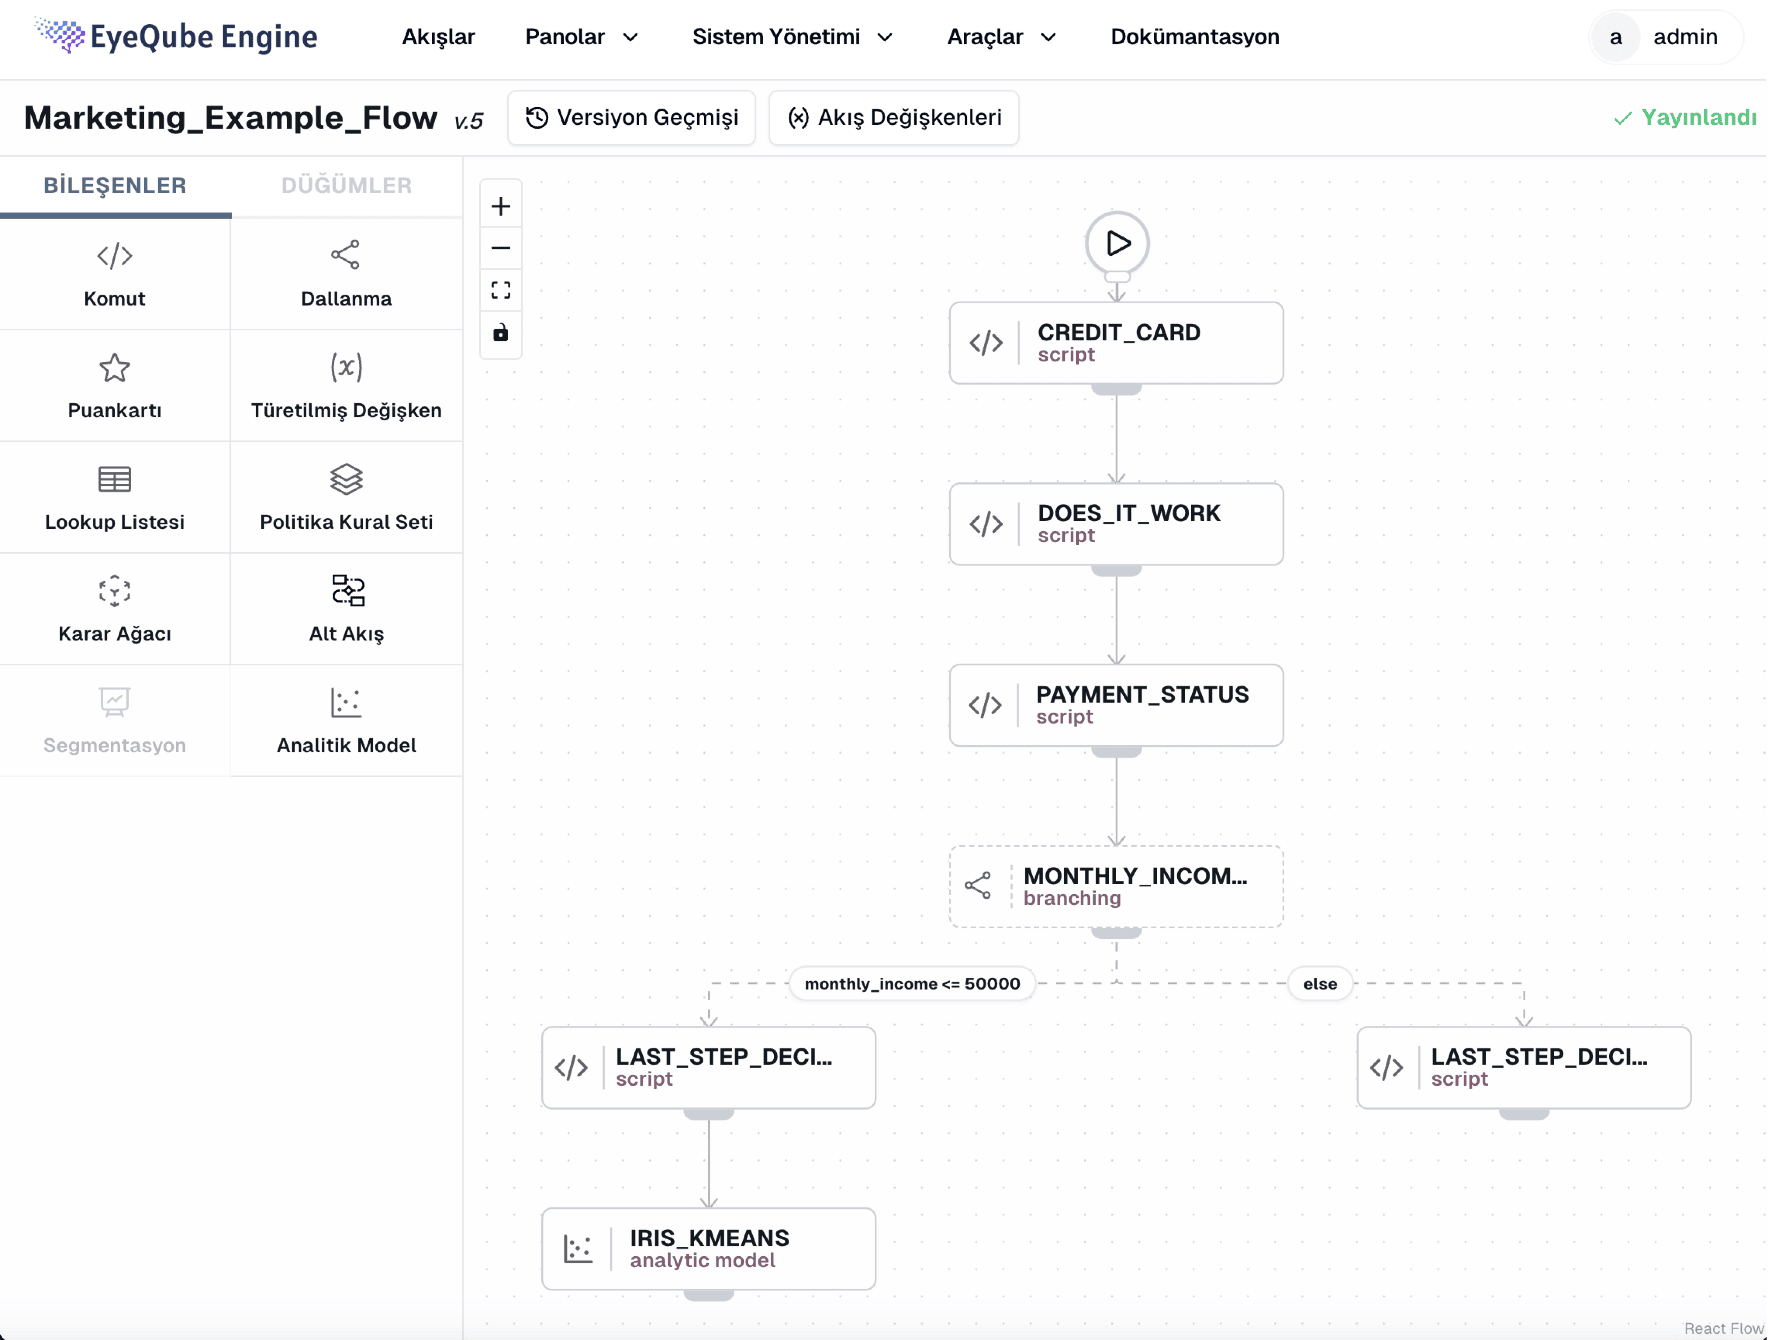Open Akışlar in the top navigation
This screenshot has width=1768, height=1340.
click(438, 37)
